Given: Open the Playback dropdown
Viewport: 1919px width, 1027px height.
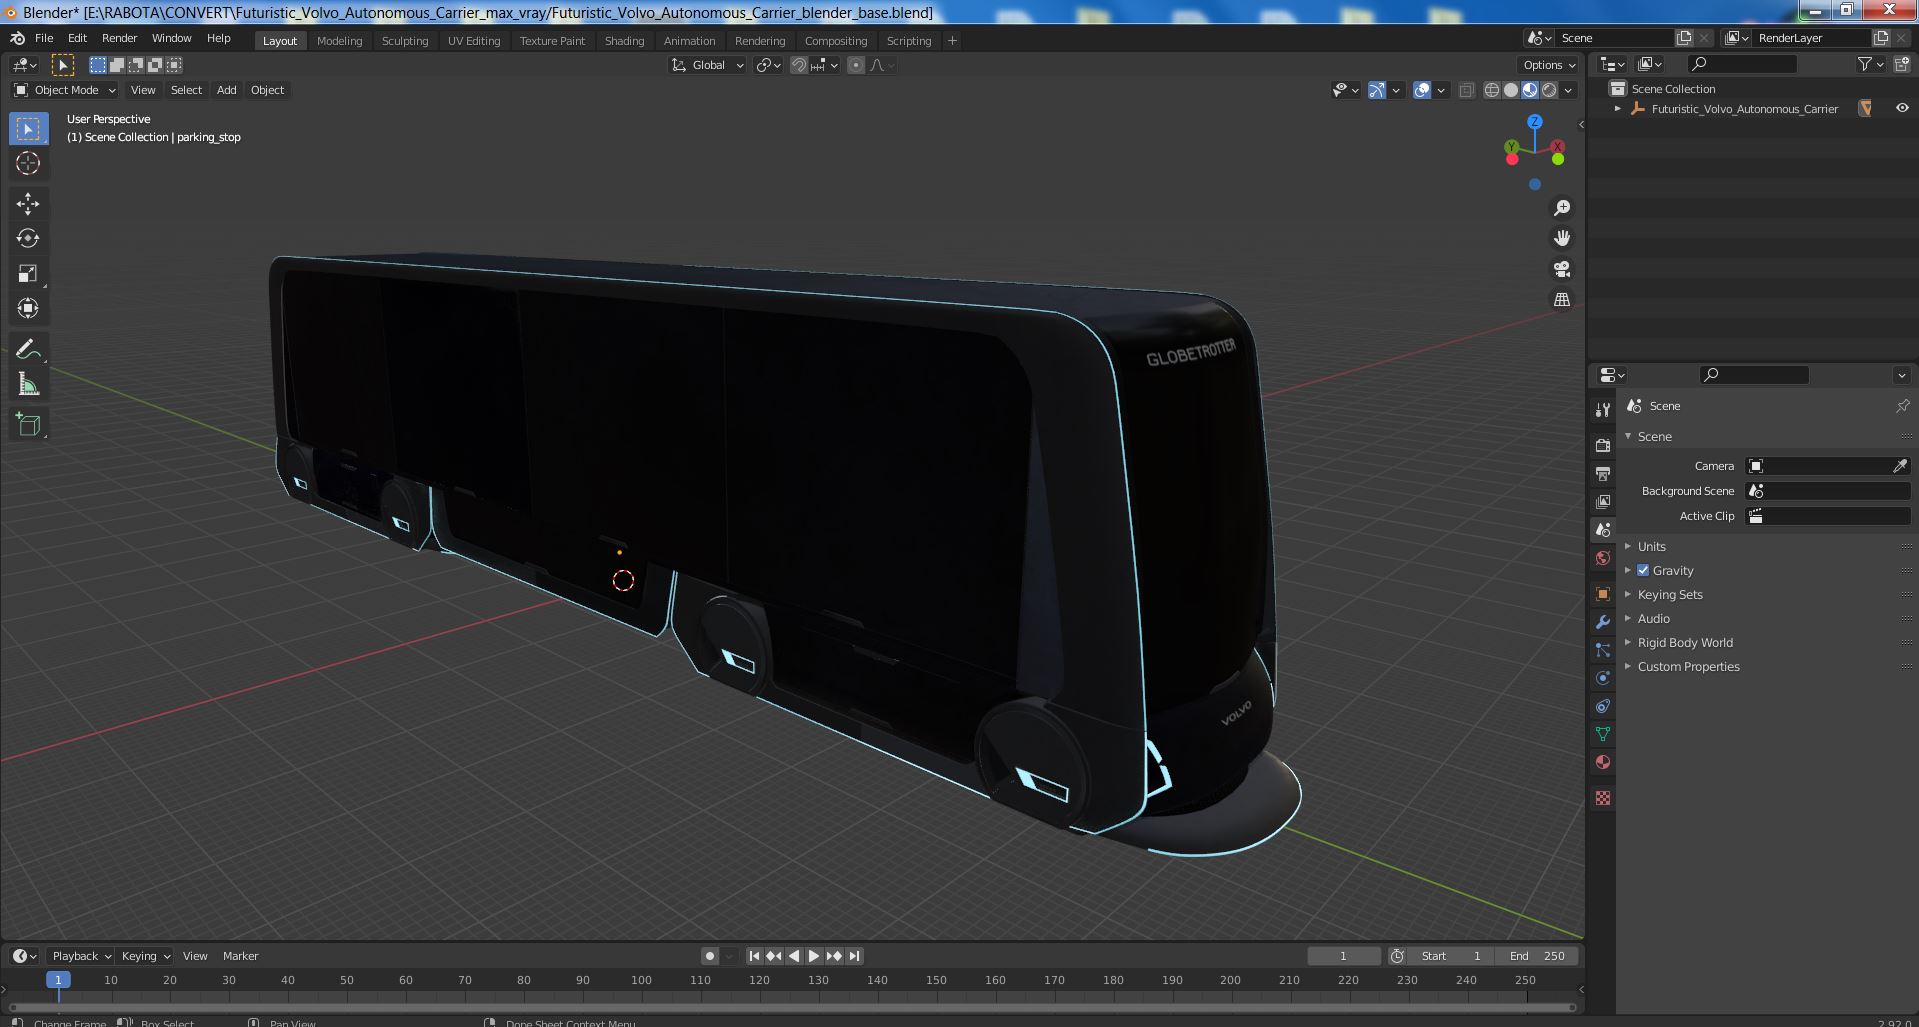Looking at the screenshot, I should click(81, 956).
